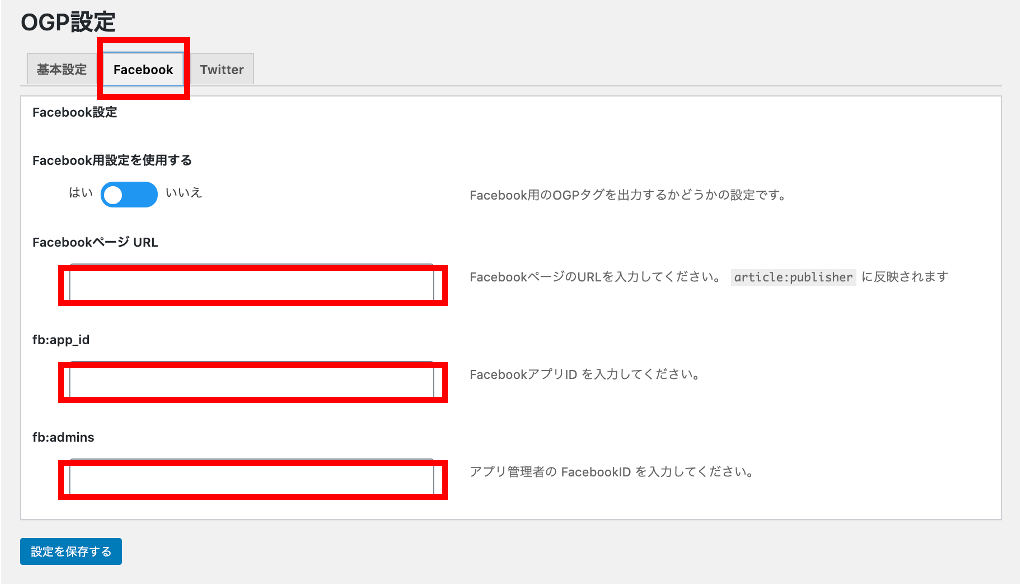Open the 基本設定 tab
This screenshot has width=1020, height=584.
pyautogui.click(x=62, y=69)
